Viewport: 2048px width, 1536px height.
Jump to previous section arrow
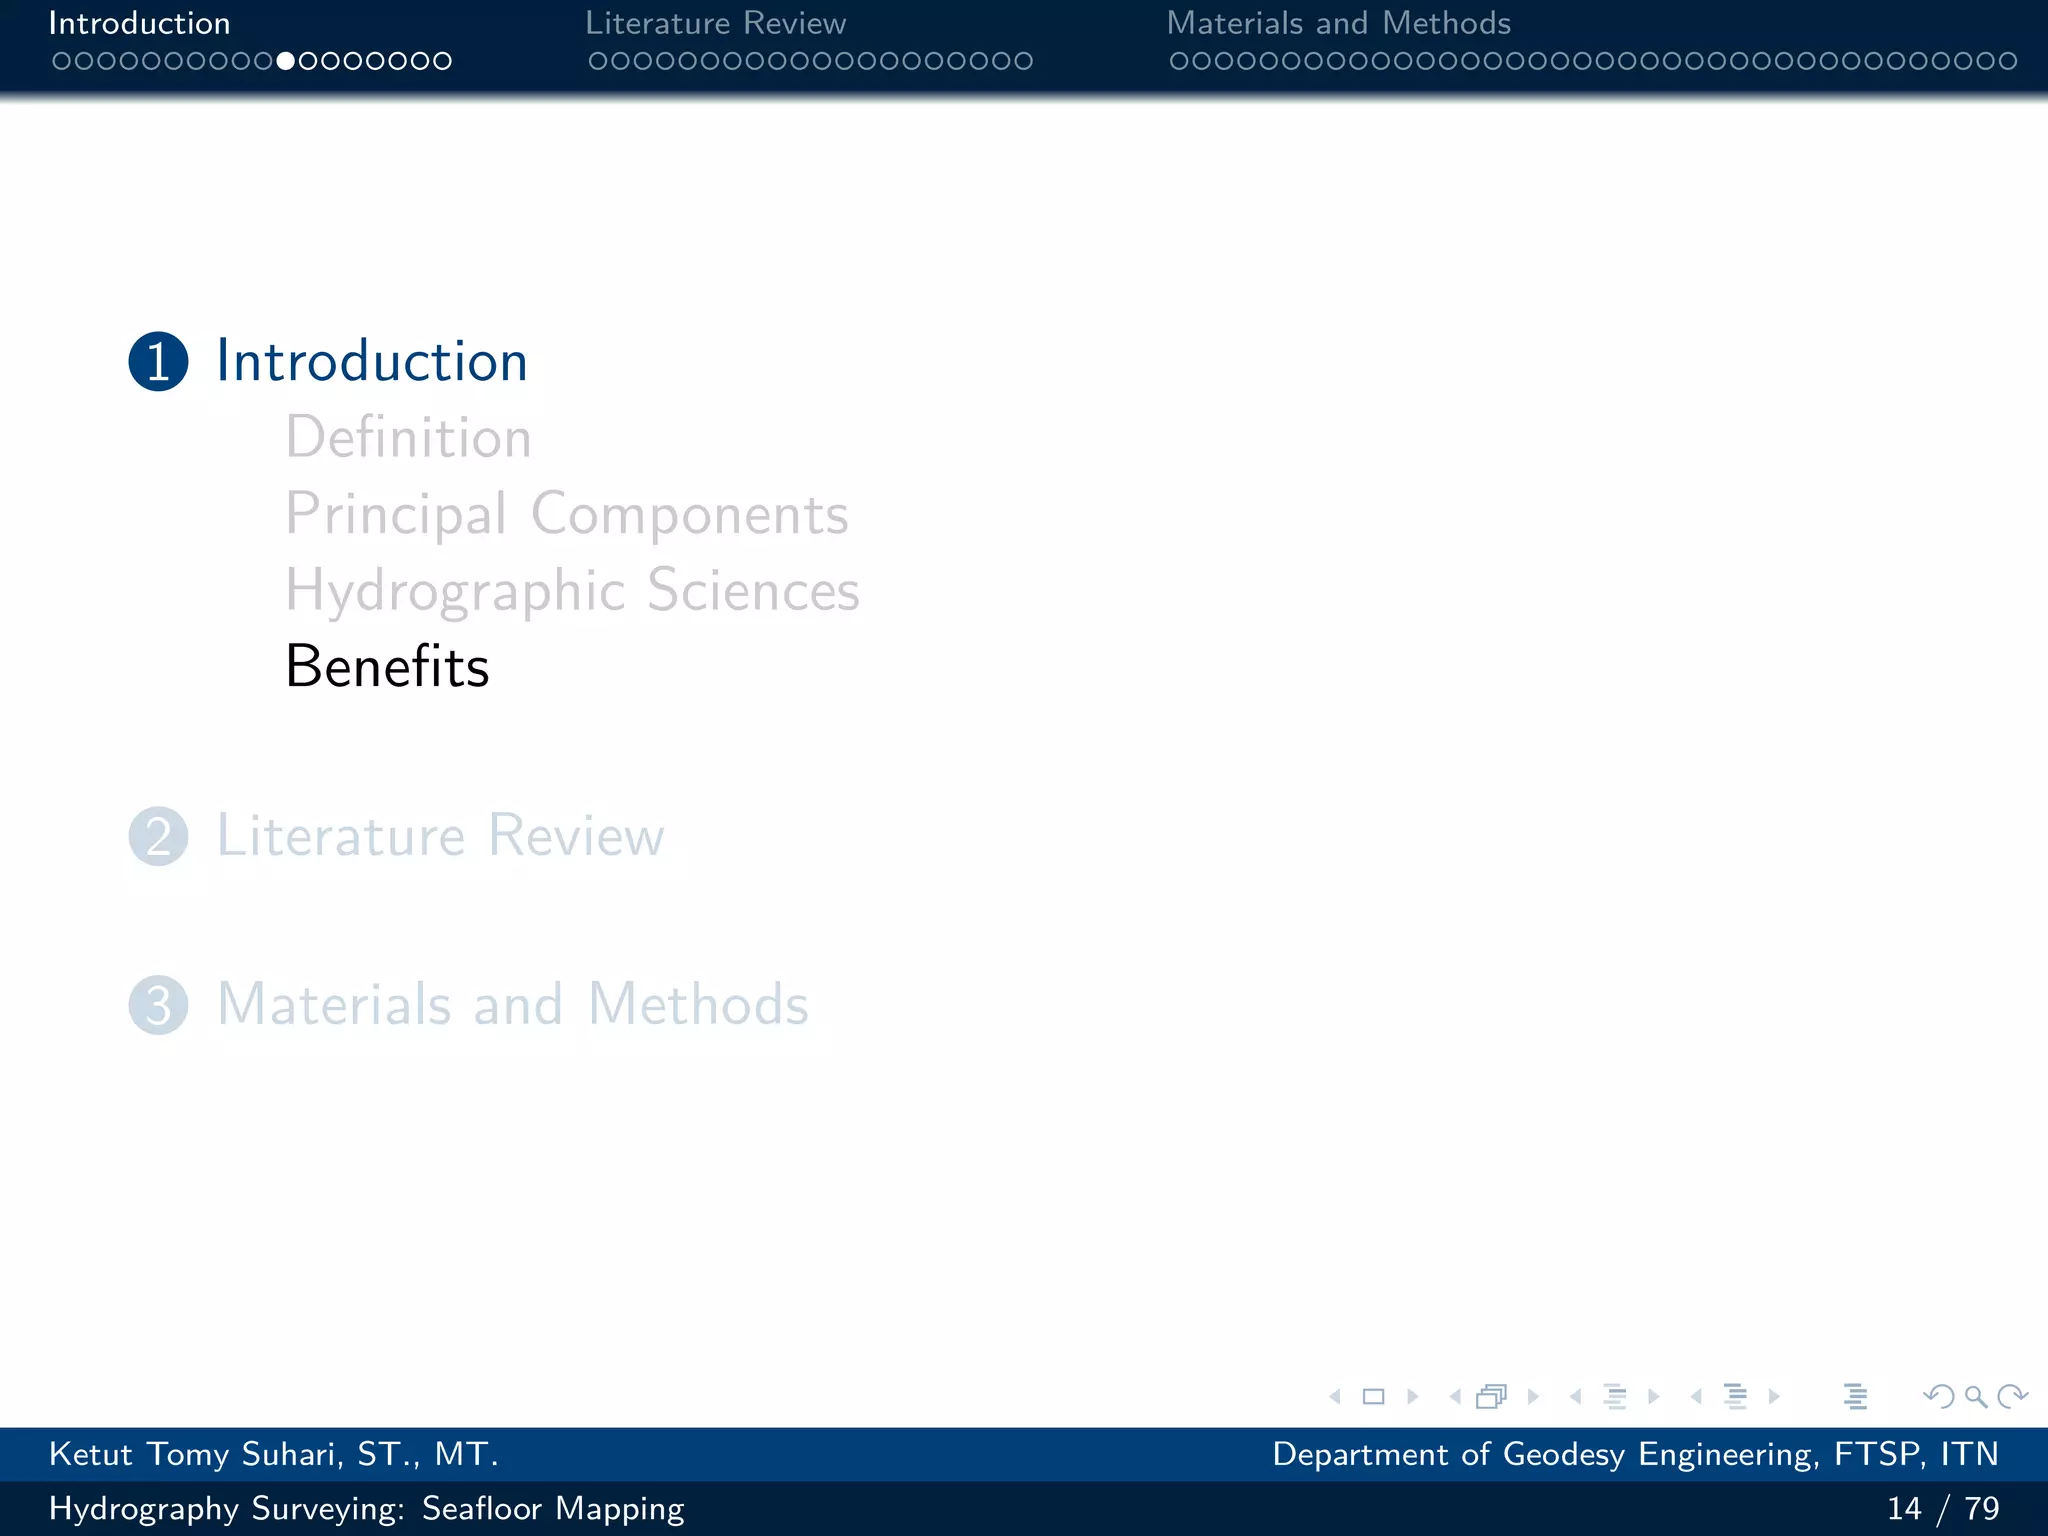coord(1696,1396)
